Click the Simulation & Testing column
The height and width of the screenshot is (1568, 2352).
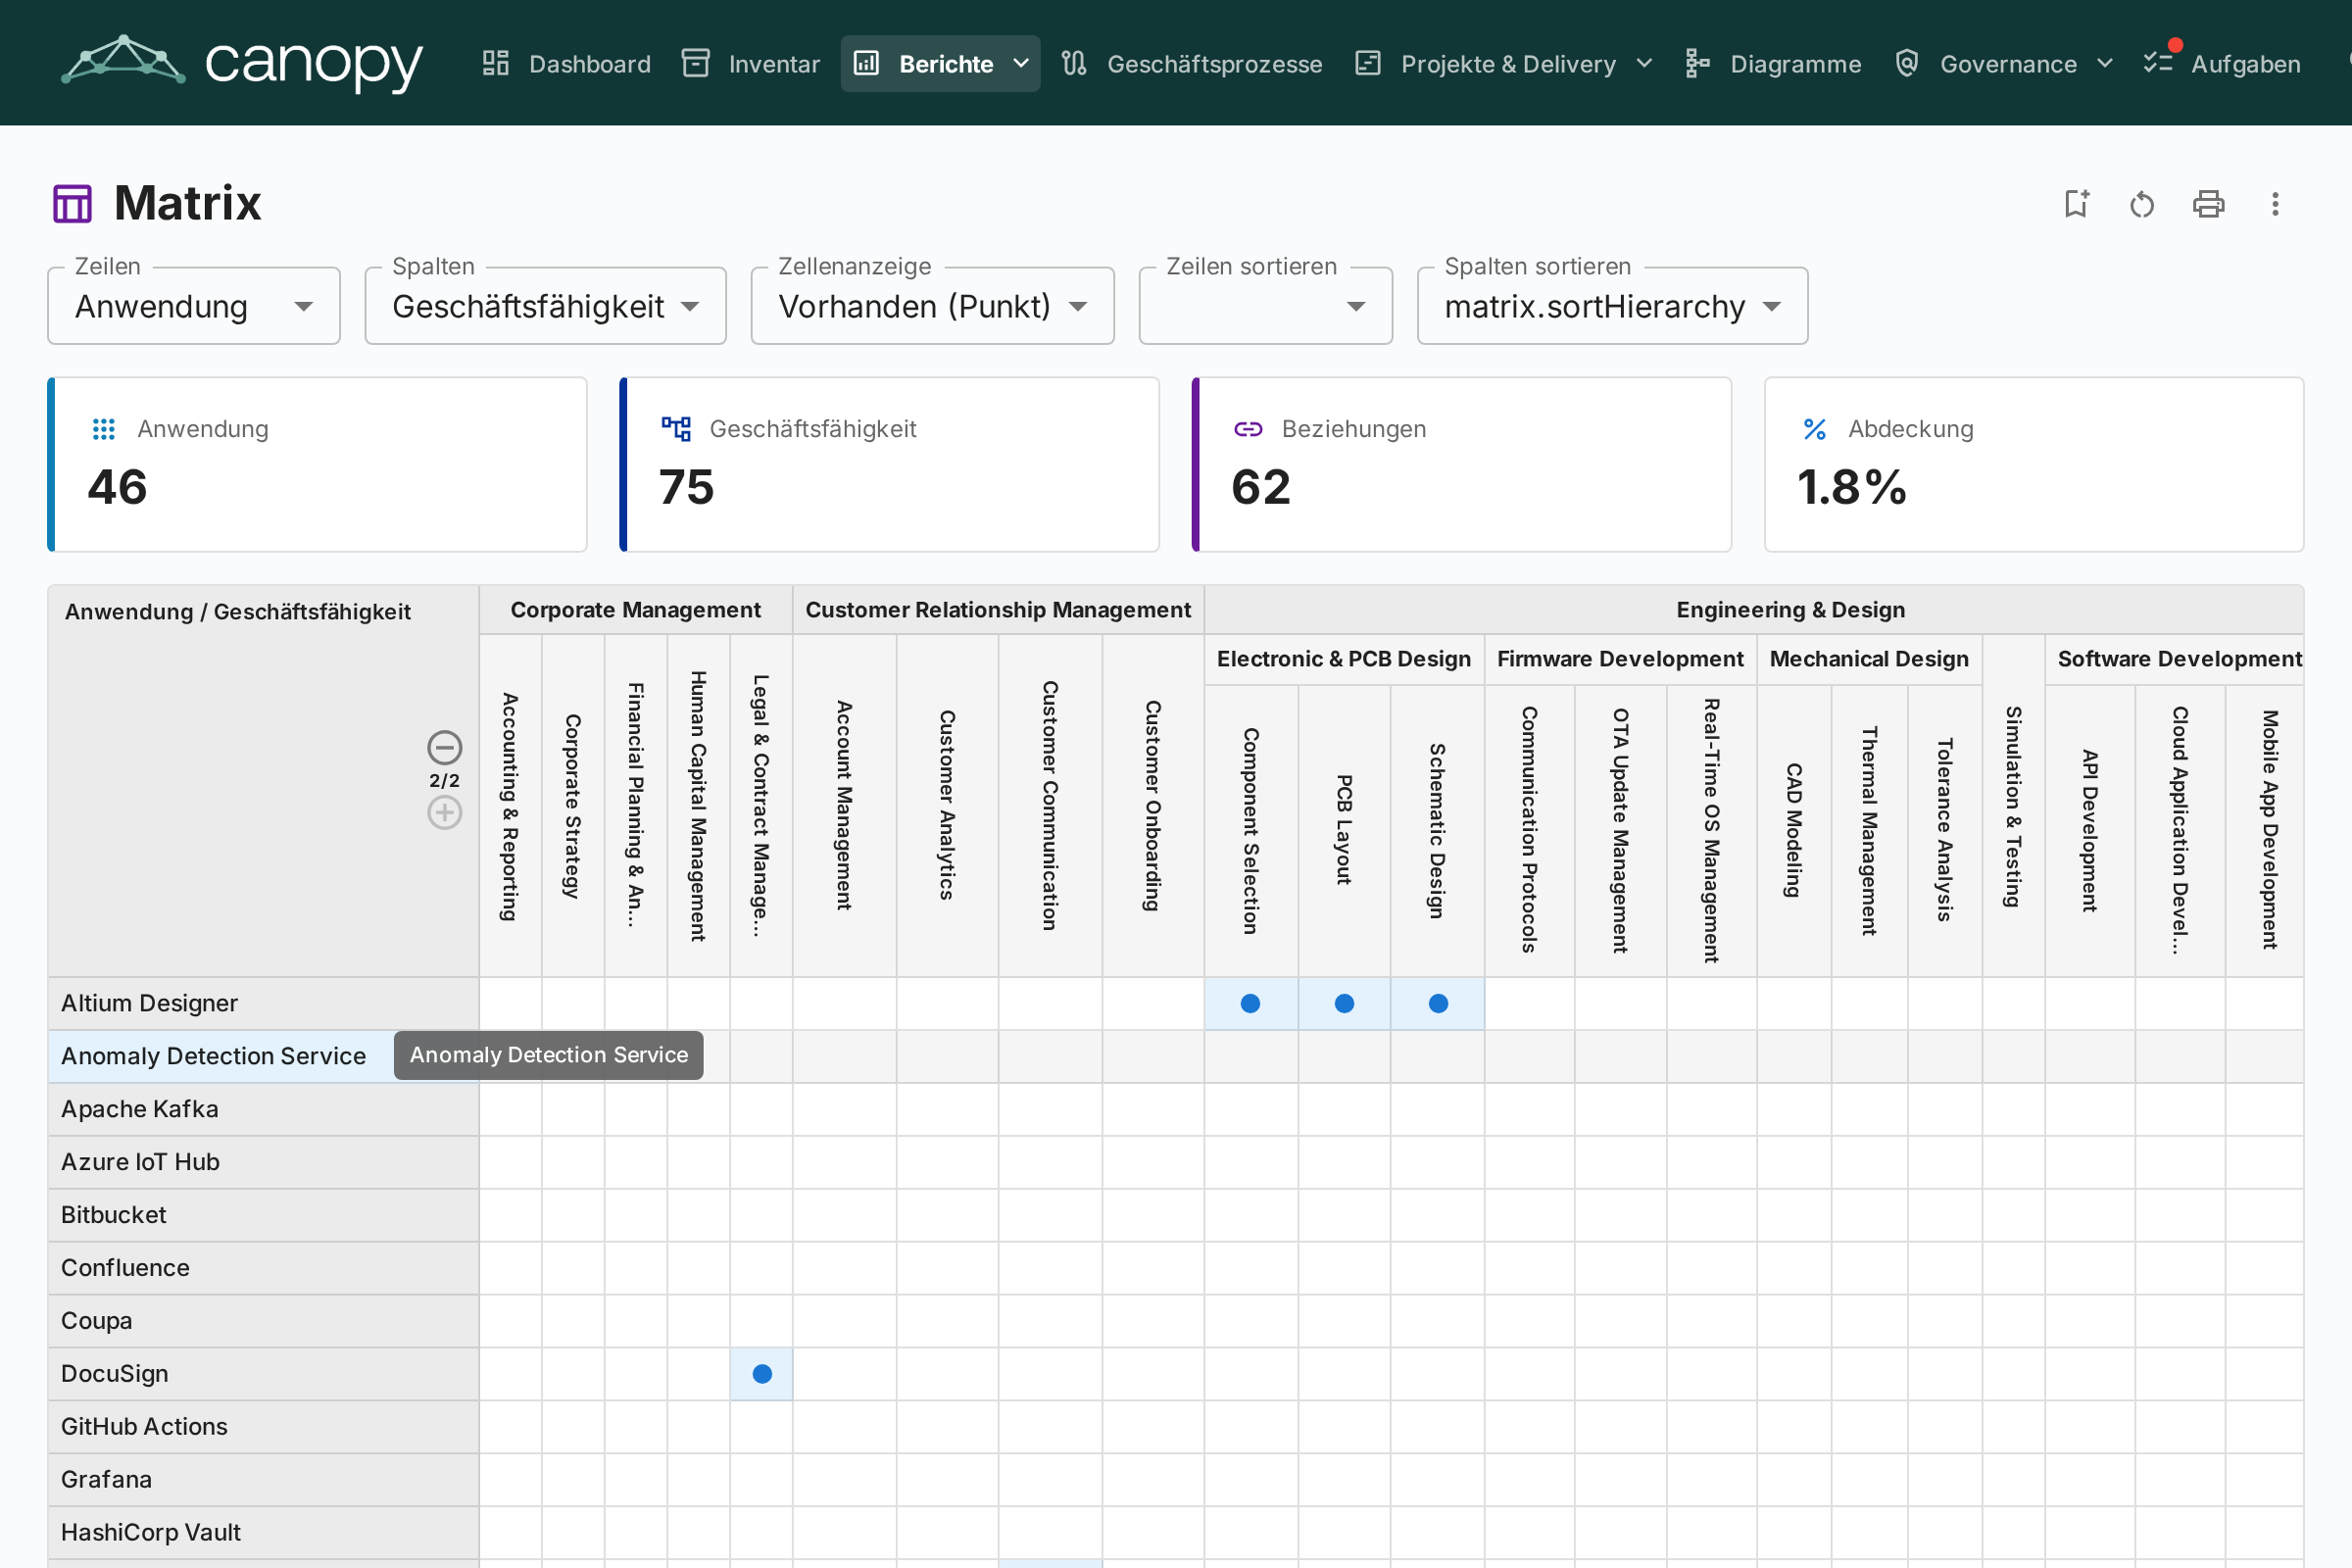click(2014, 806)
